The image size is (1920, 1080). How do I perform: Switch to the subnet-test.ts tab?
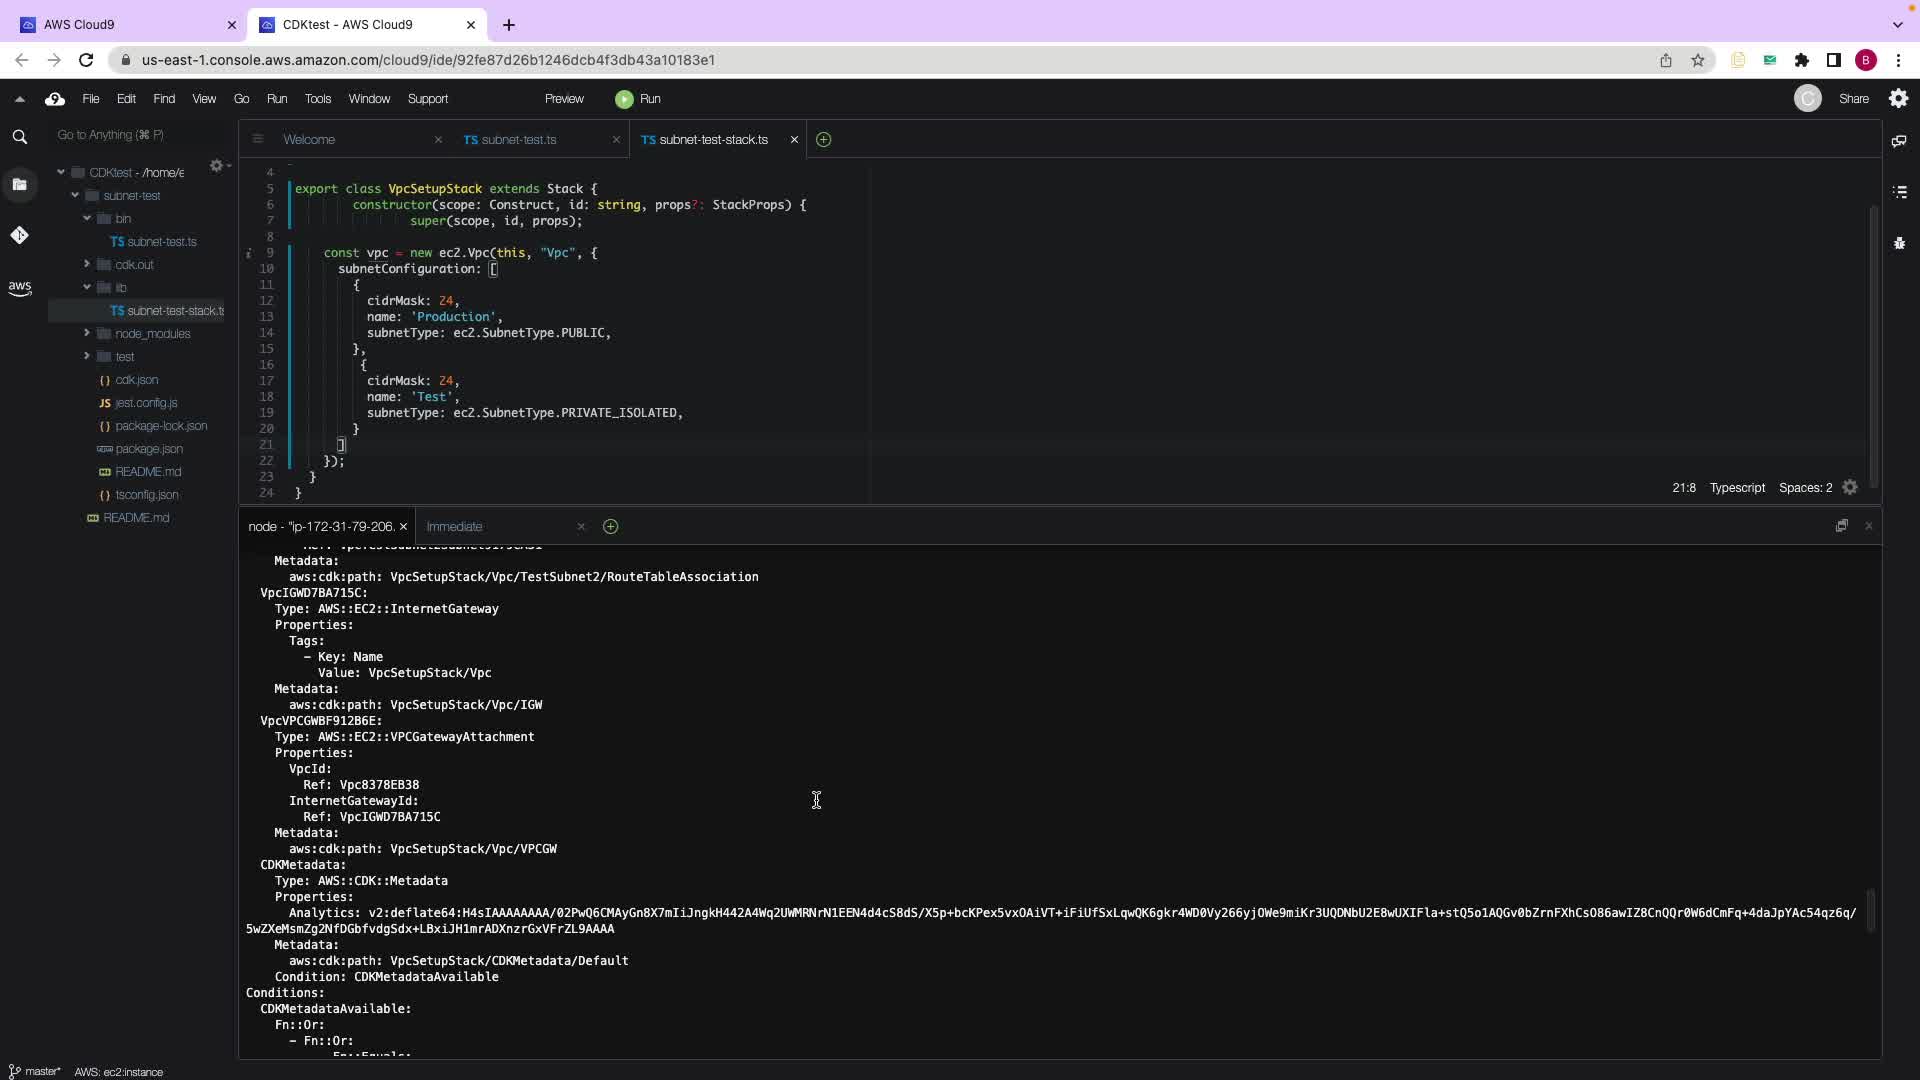pos(518,140)
